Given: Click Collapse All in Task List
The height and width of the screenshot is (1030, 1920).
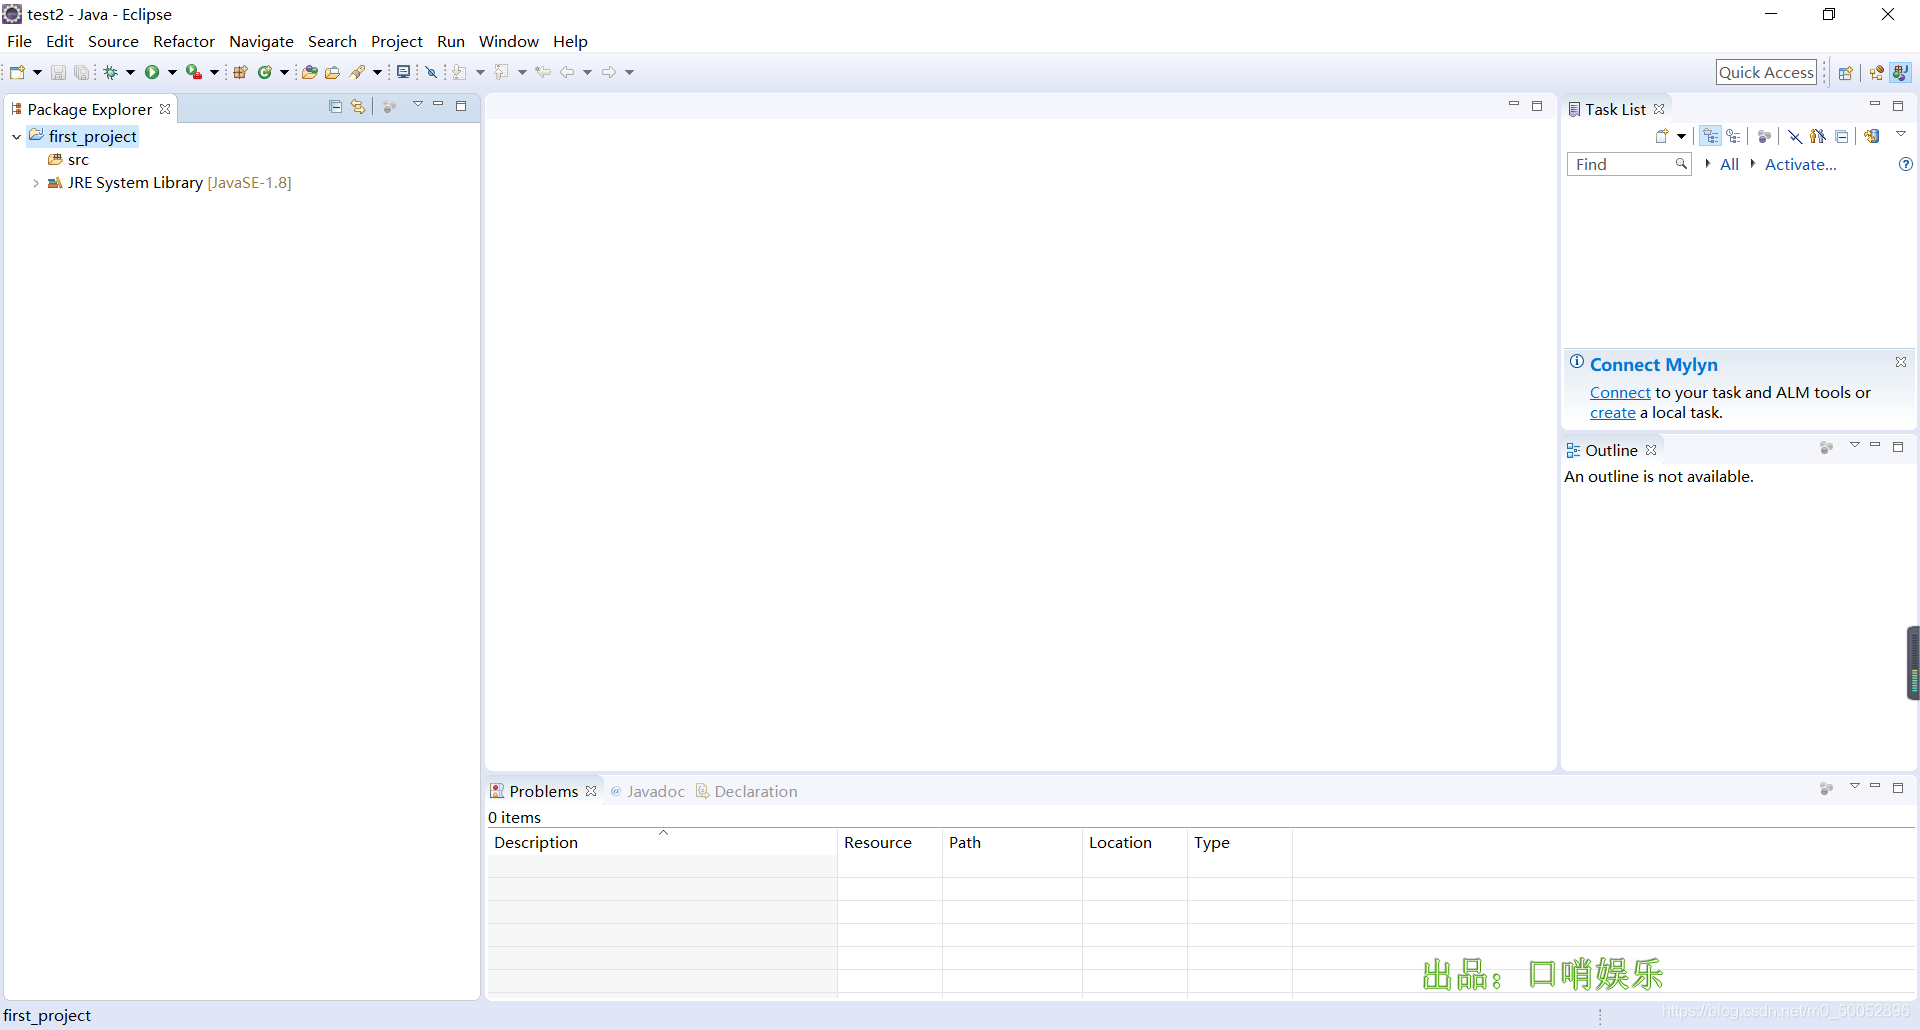Looking at the screenshot, I should [1842, 137].
